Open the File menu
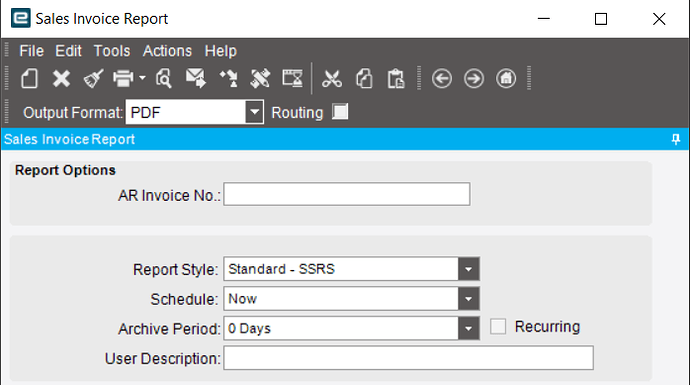 pyautogui.click(x=31, y=51)
